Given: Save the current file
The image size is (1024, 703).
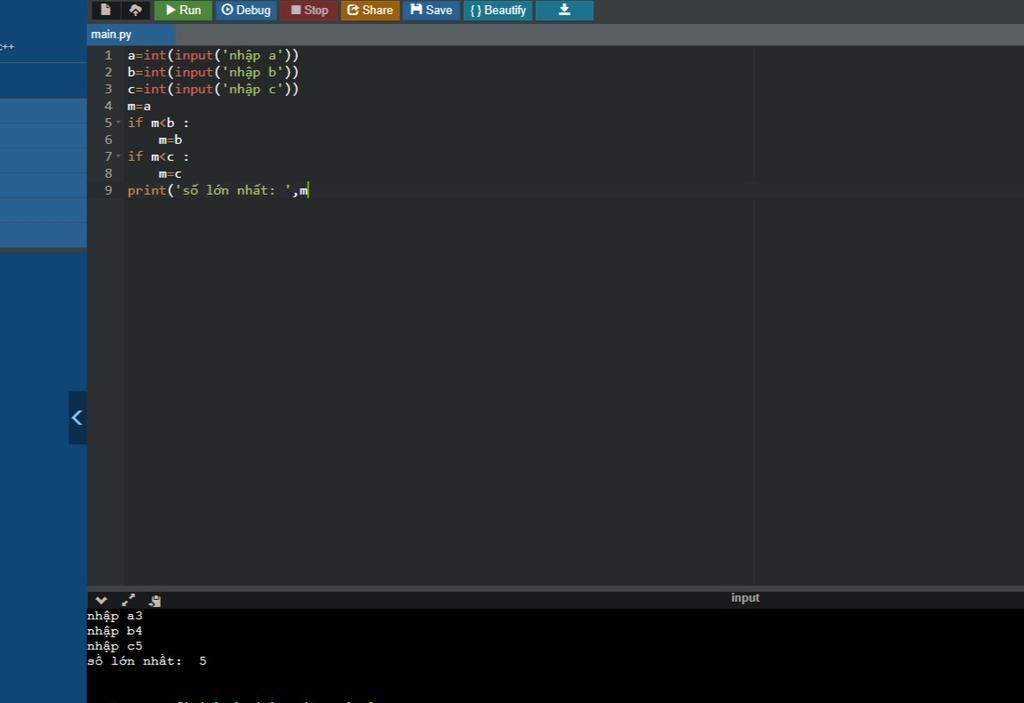Looking at the screenshot, I should coord(431,10).
